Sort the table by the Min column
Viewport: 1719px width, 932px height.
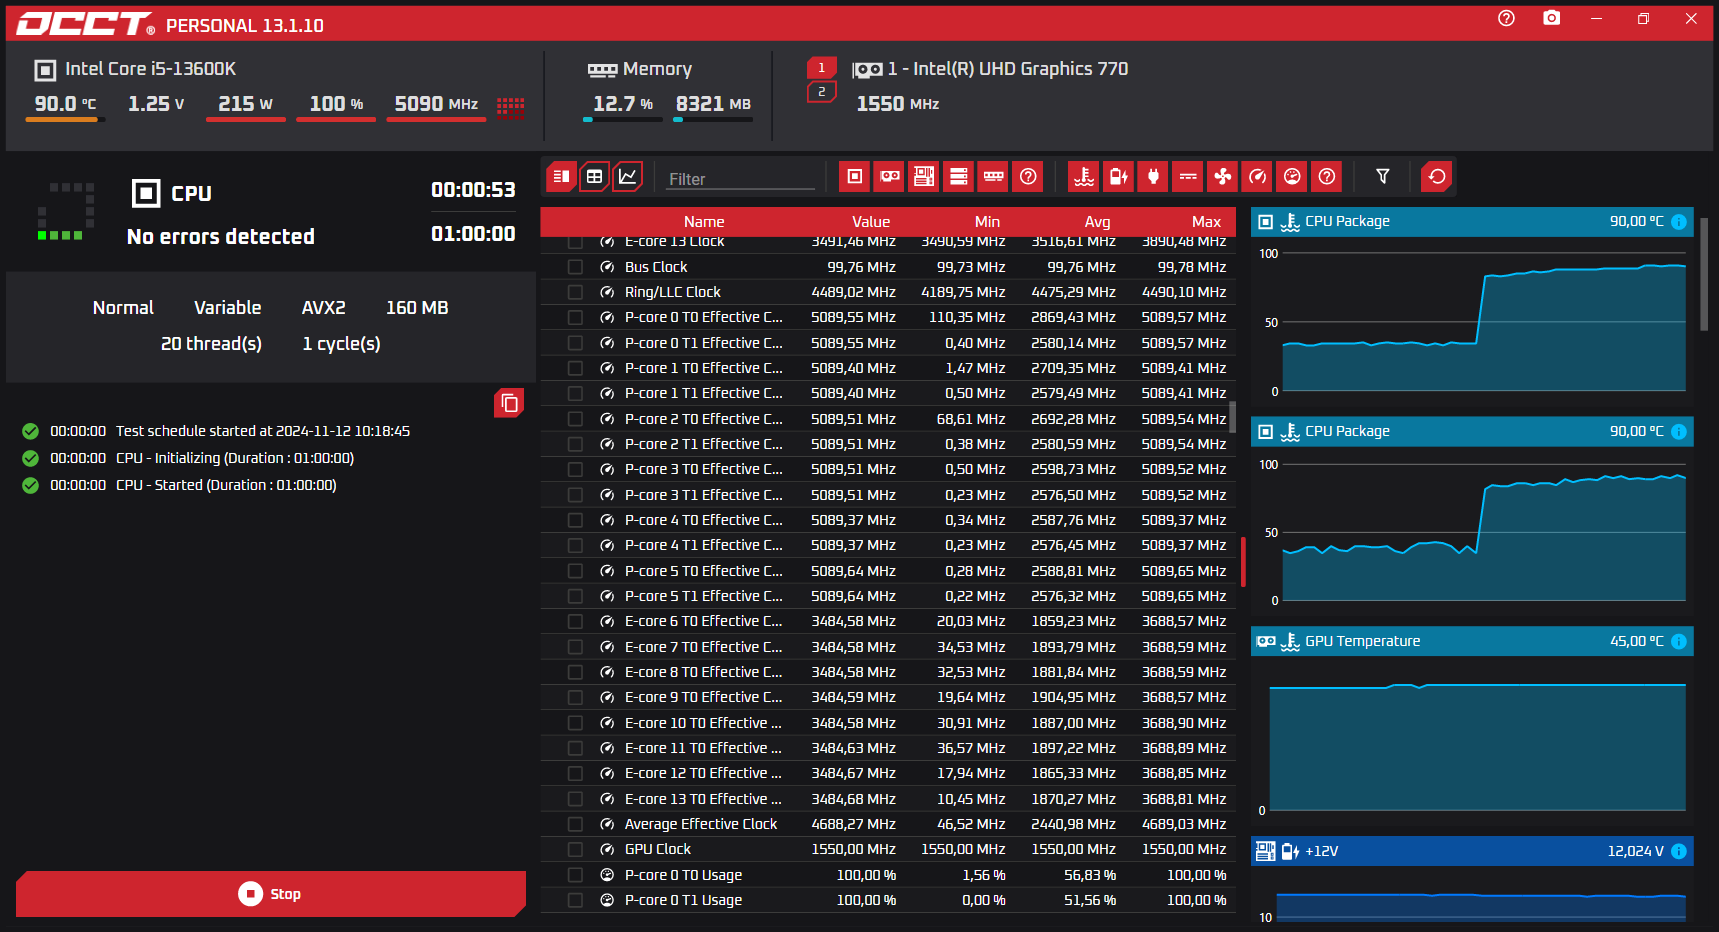[987, 222]
